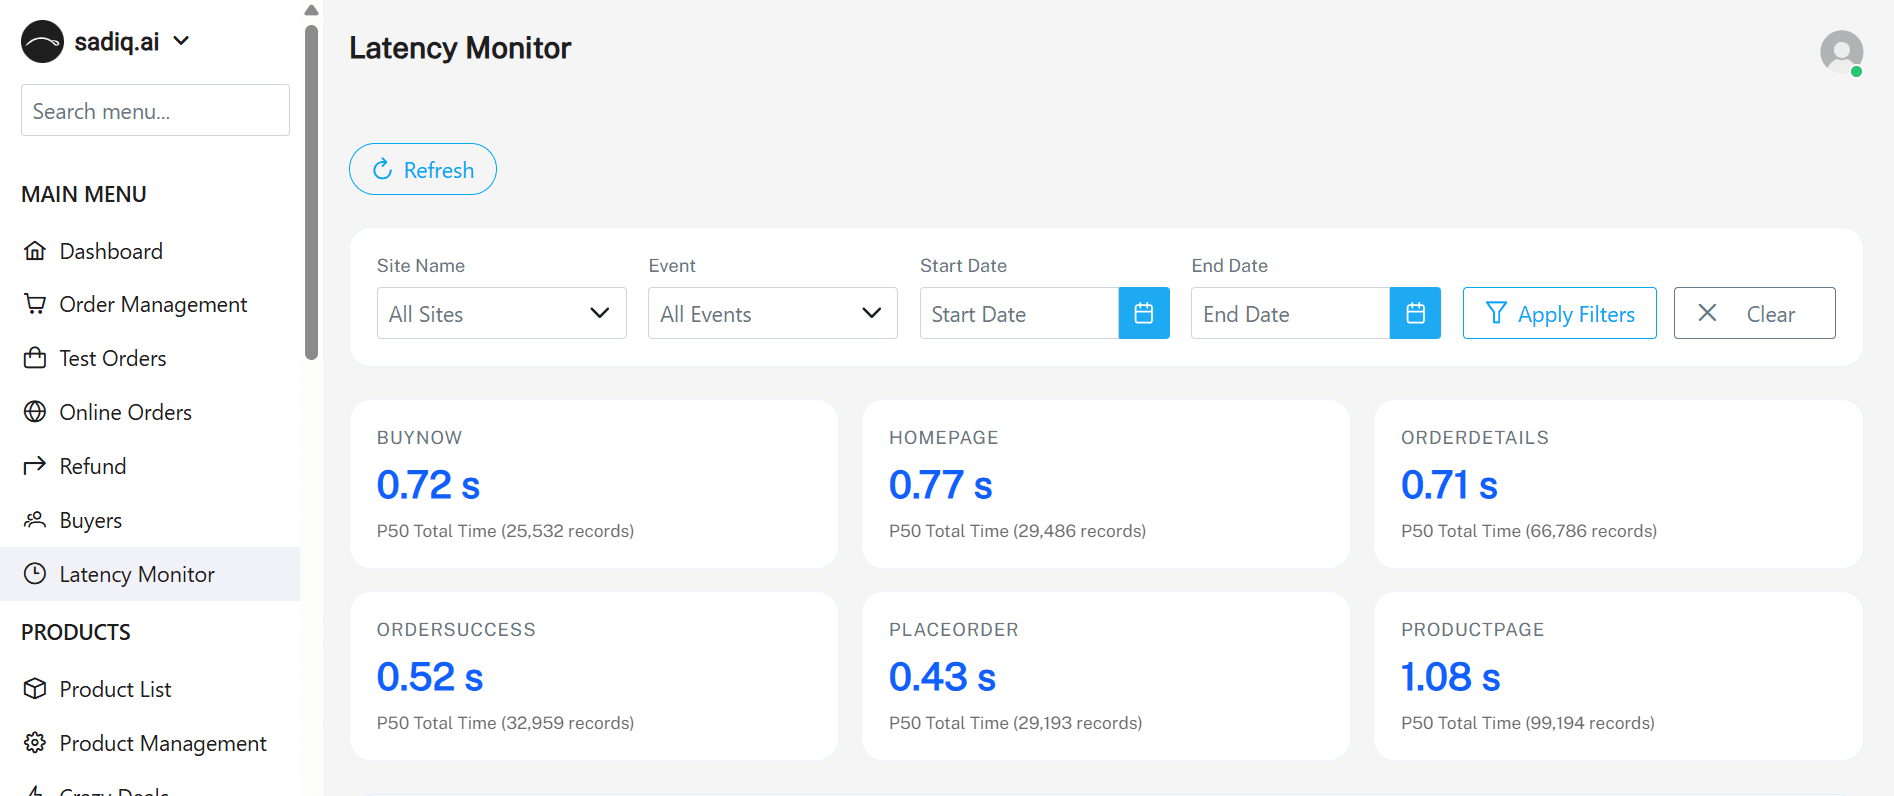Click the sidebar scroll up arrow
Viewport: 1894px width, 796px height.
(x=311, y=10)
